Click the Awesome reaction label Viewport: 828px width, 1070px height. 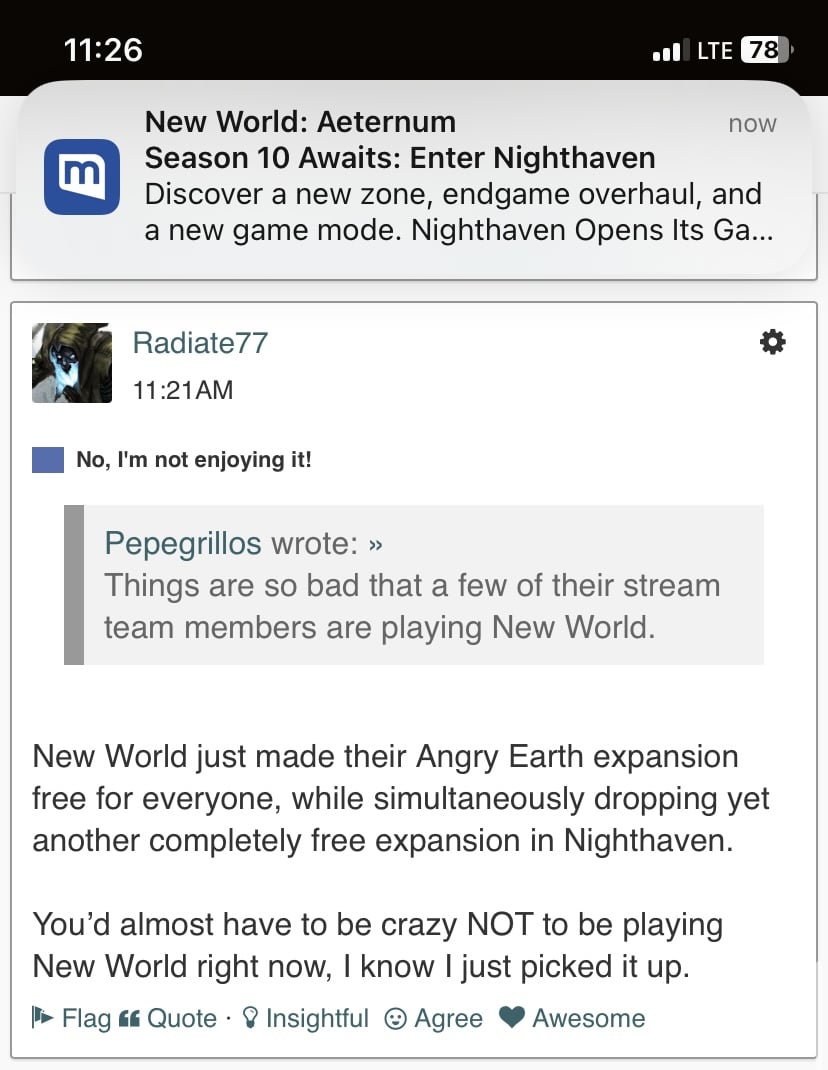[589, 1018]
